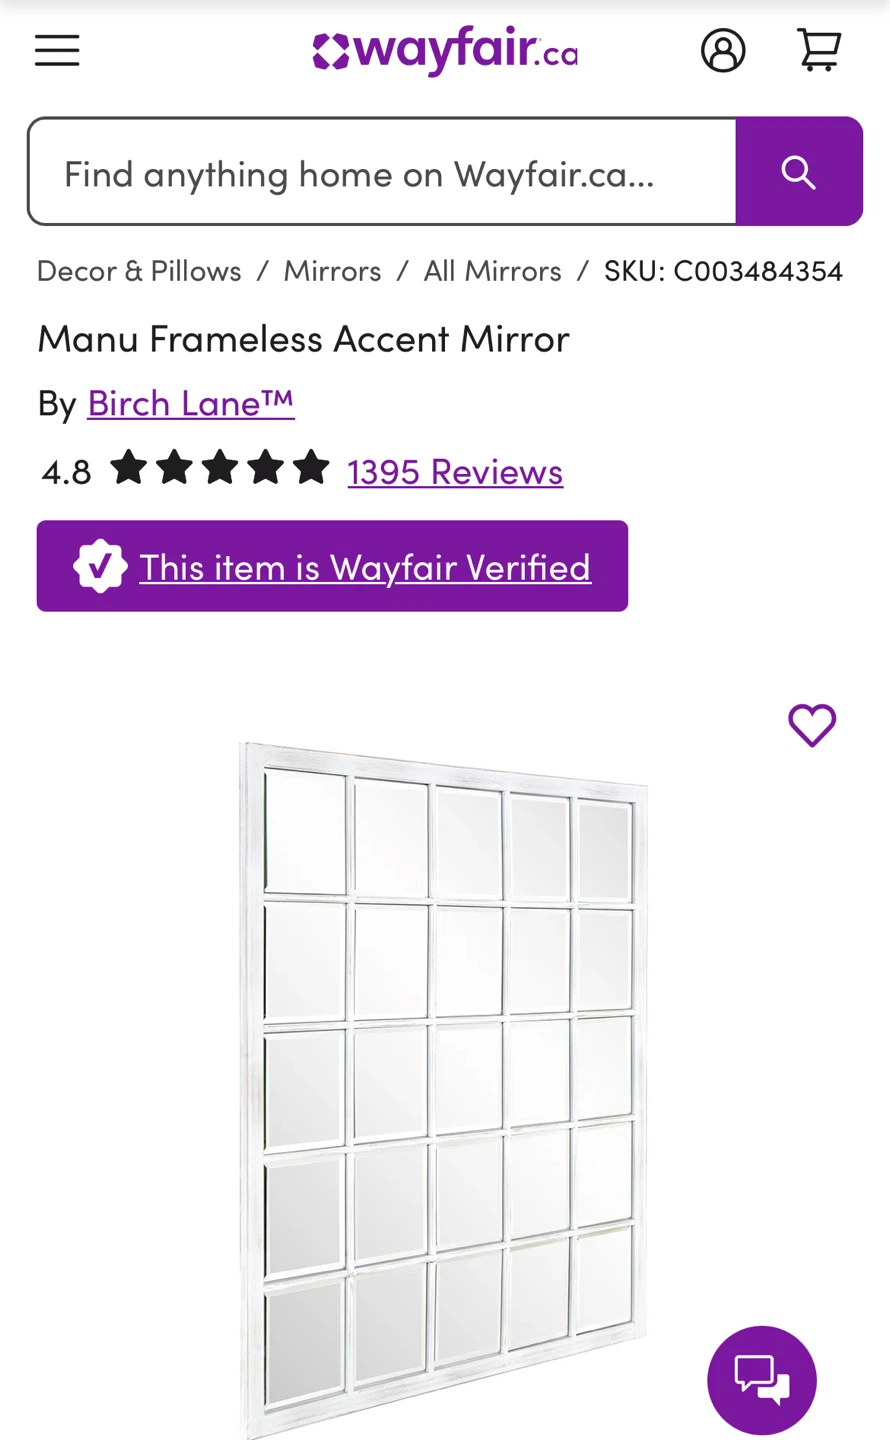This screenshot has width=890, height=1440.
Task: Open the account profile icon
Action: [723, 50]
